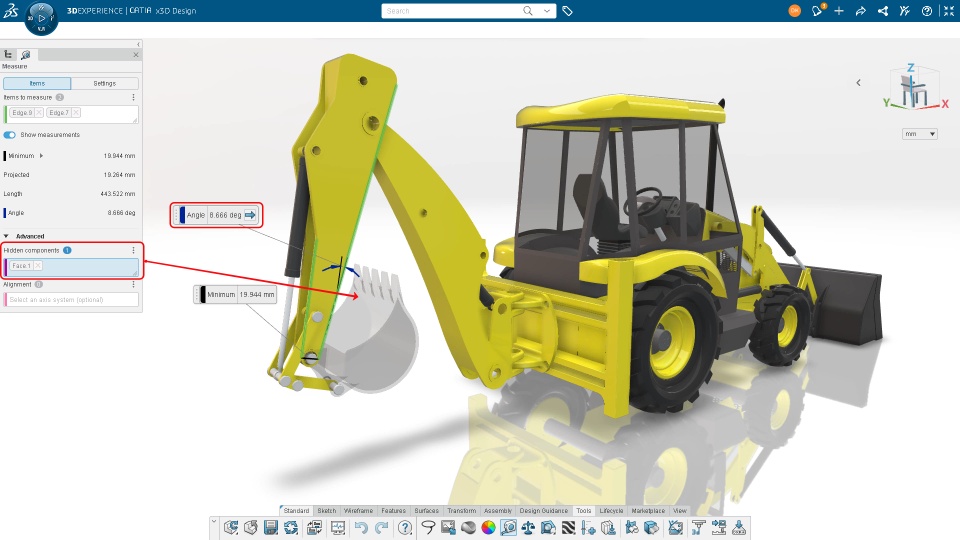This screenshot has width=960, height=540.
Task: Click the Undo arrow
Action: coord(361,527)
